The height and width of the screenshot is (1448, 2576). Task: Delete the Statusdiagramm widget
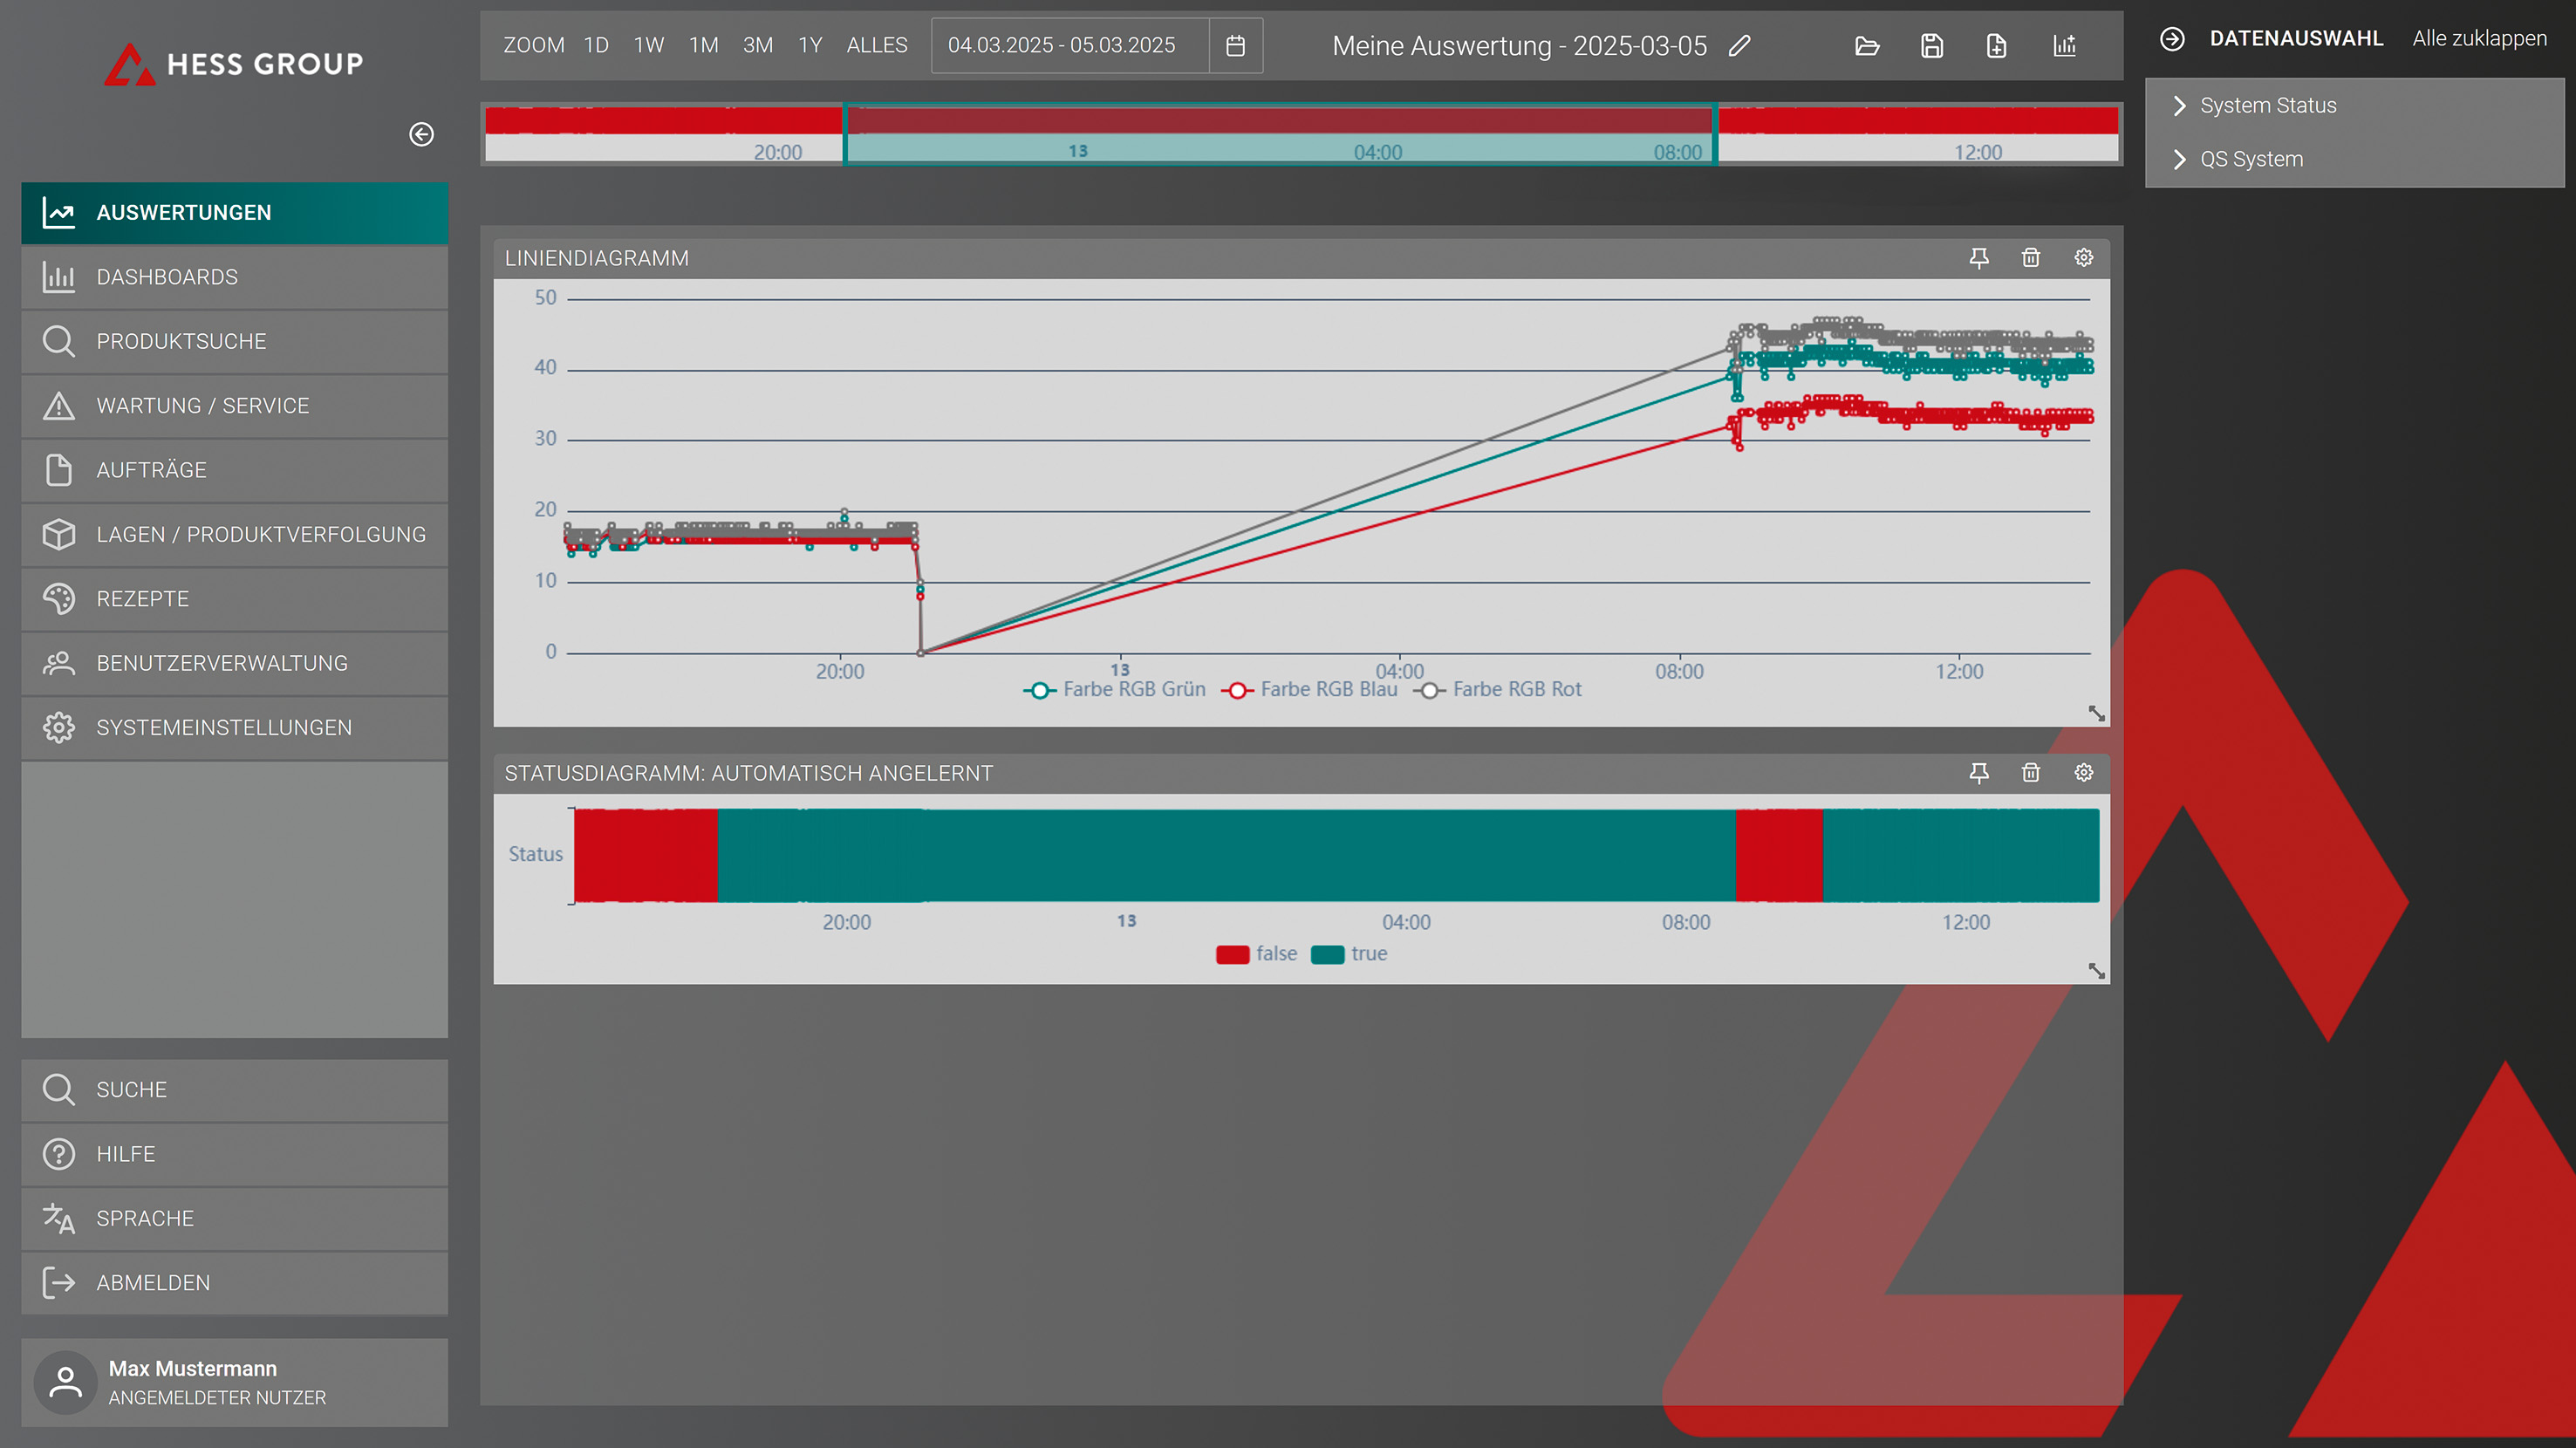tap(2030, 773)
